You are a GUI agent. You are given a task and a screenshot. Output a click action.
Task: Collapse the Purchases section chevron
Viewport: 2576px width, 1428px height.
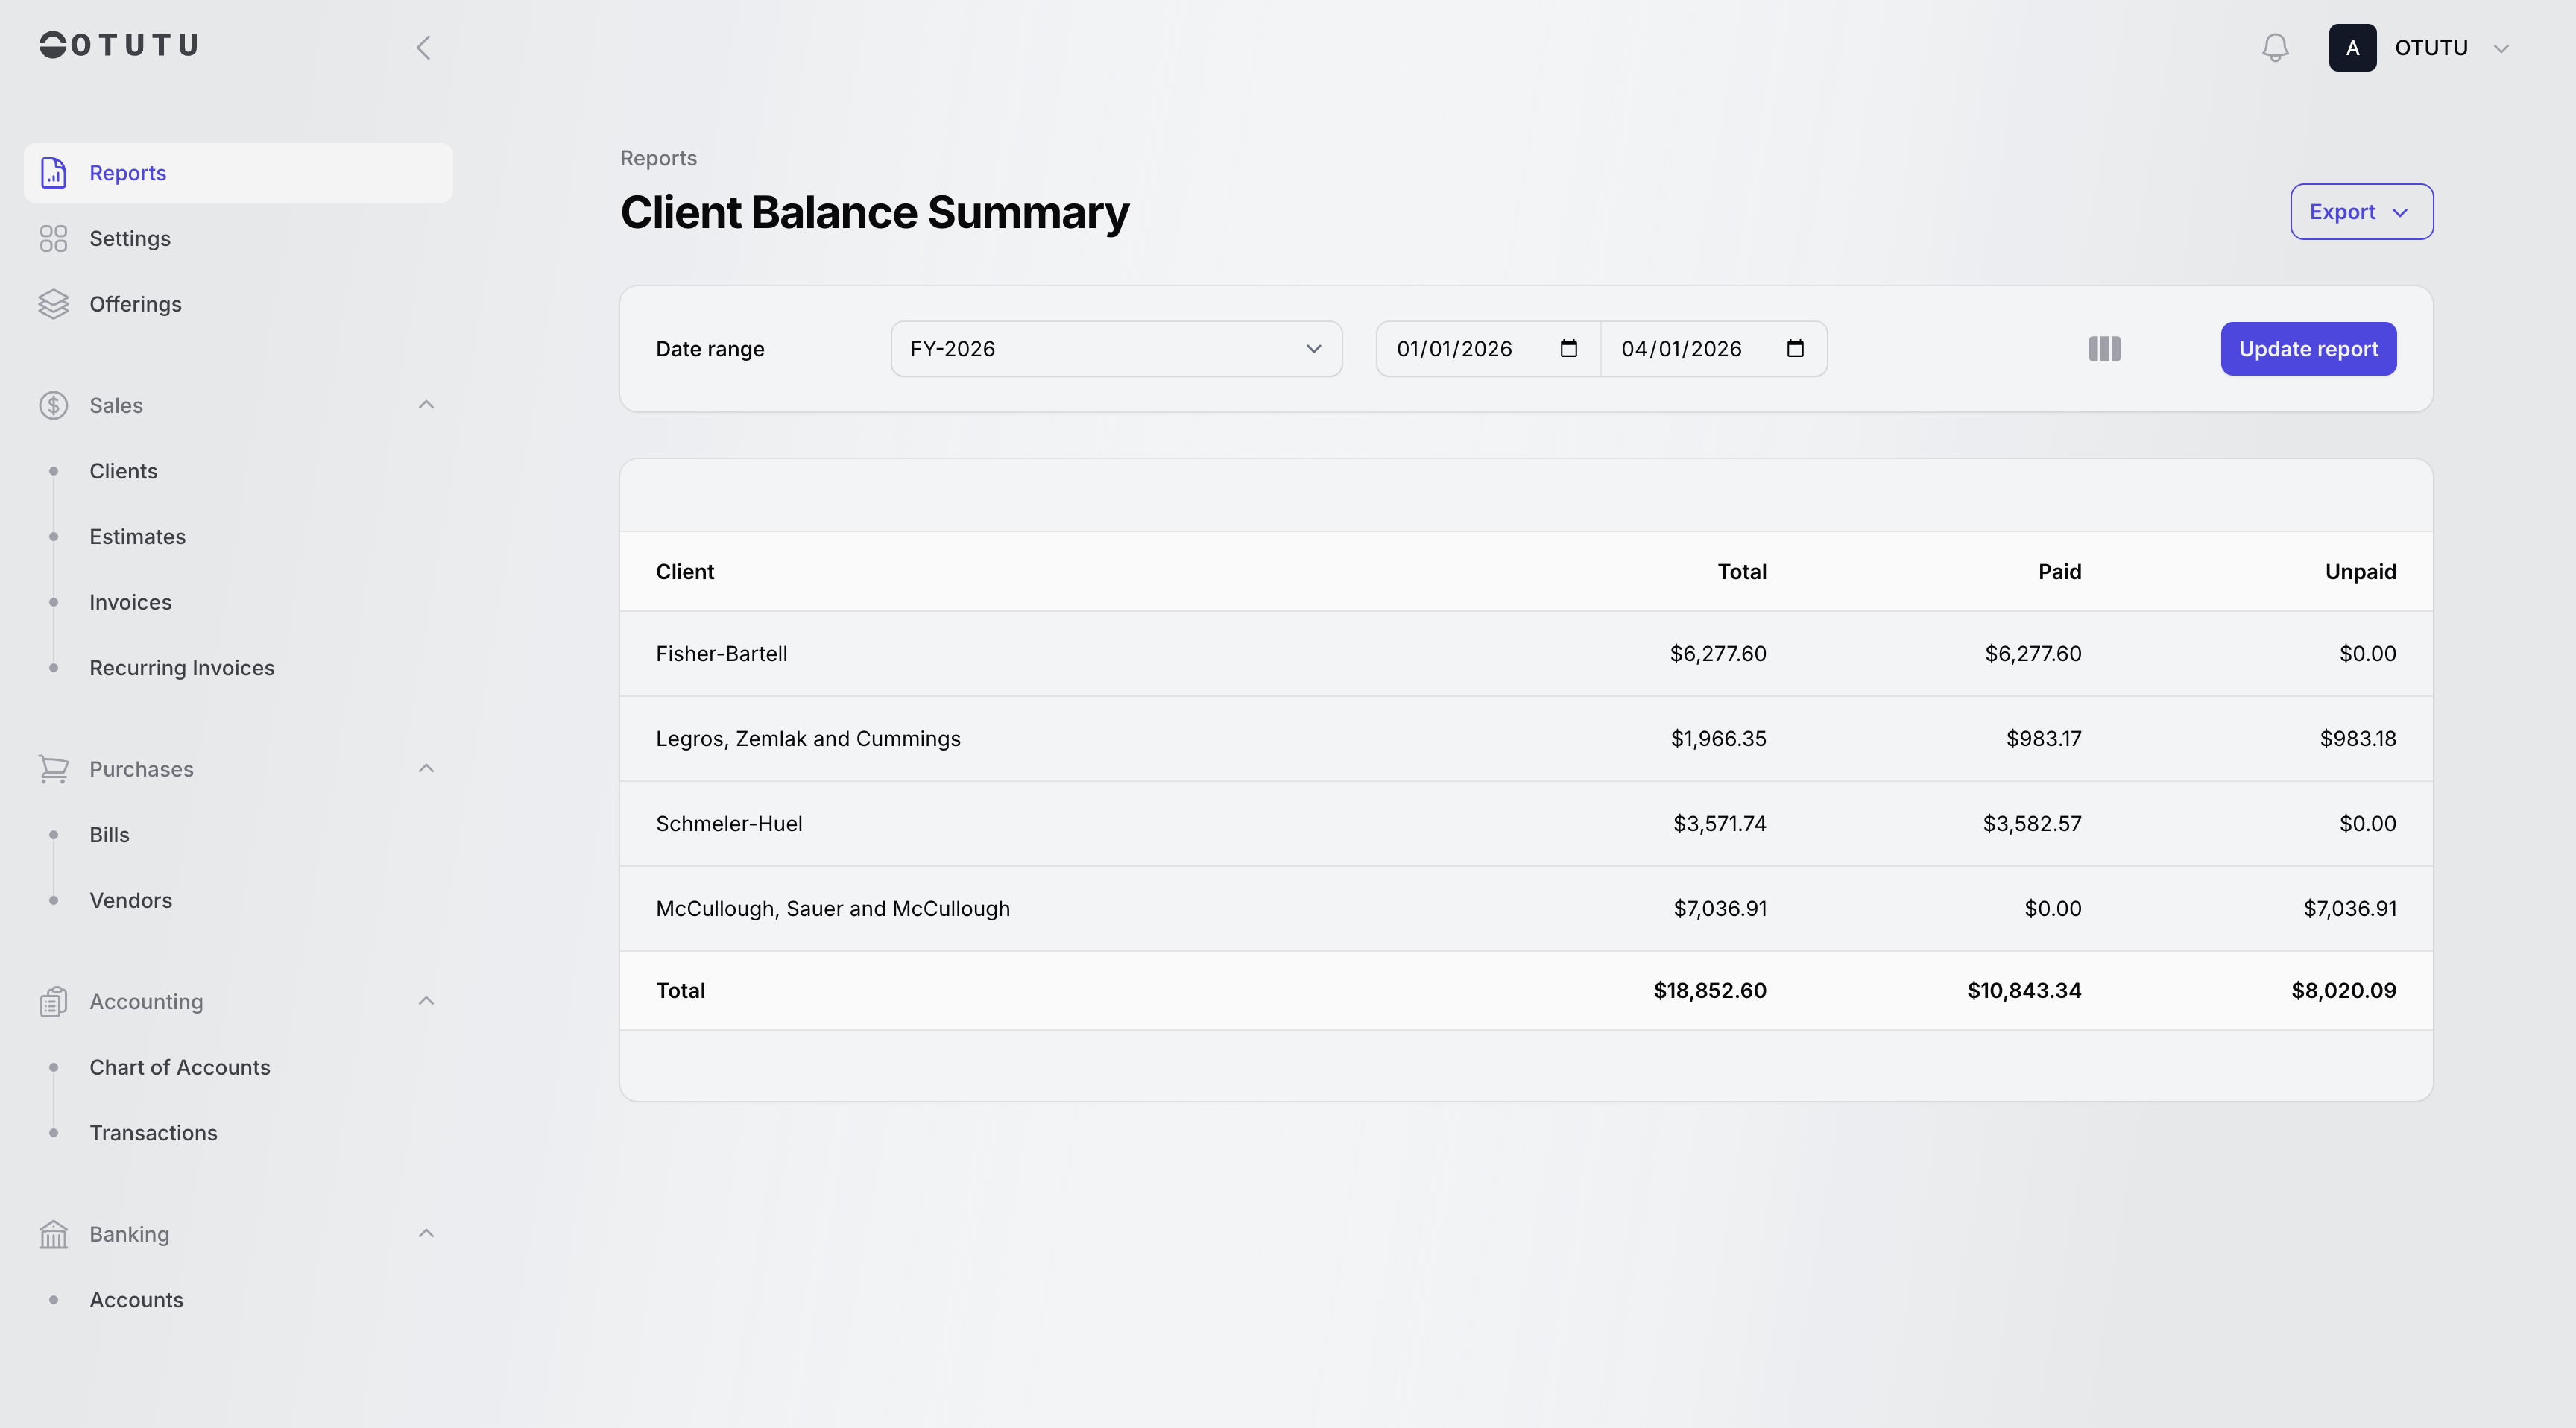(x=426, y=769)
